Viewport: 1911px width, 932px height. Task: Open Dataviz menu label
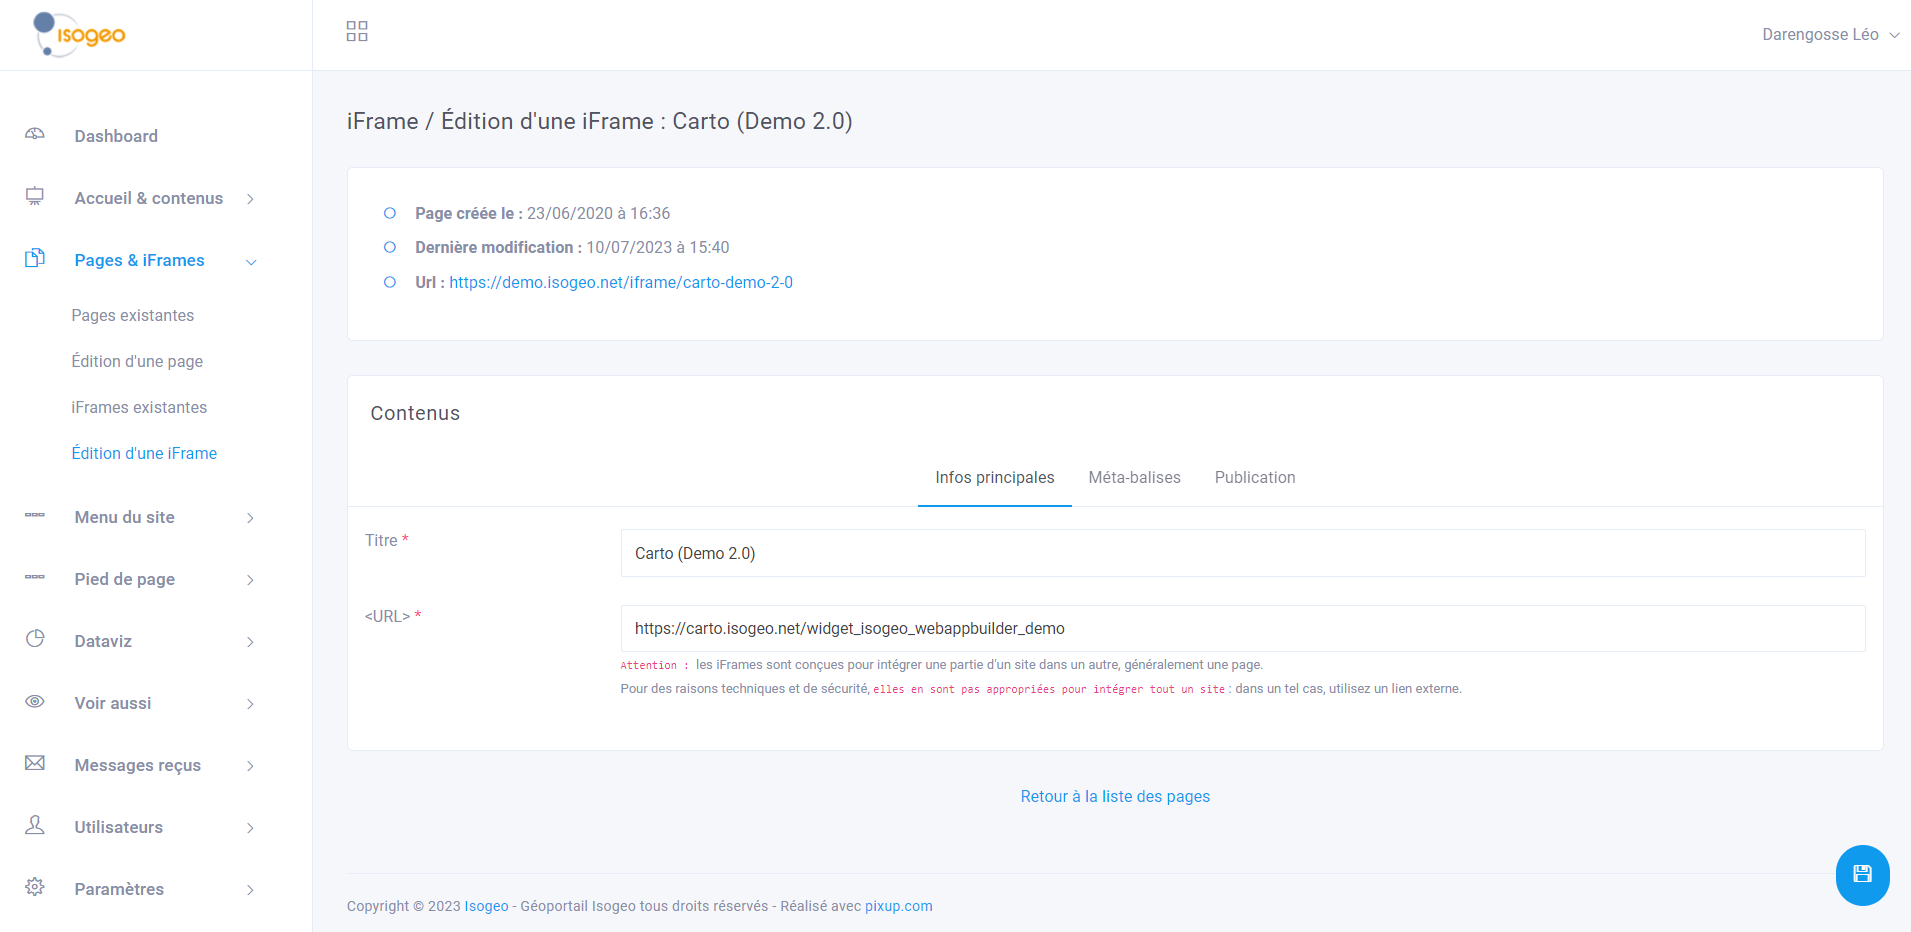103,641
